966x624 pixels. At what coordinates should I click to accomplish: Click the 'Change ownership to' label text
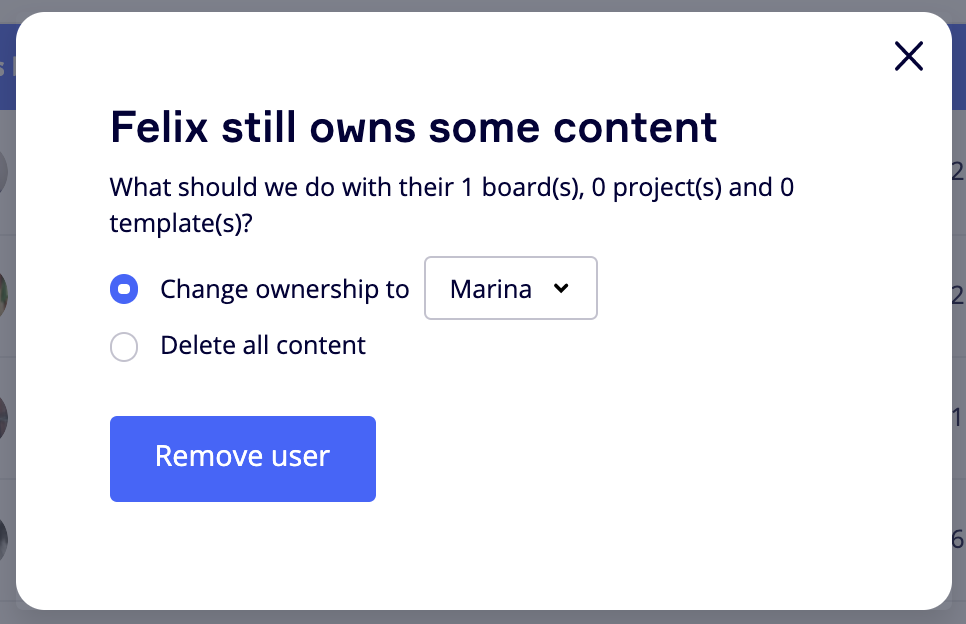pos(284,289)
